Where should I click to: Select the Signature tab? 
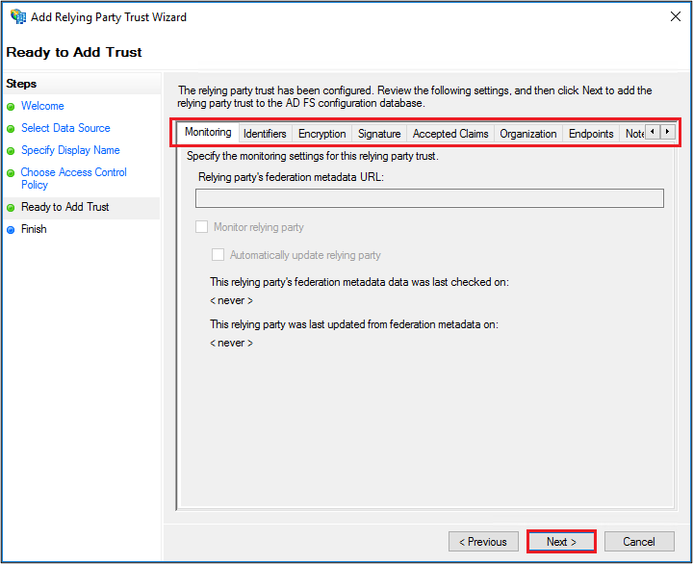379,134
